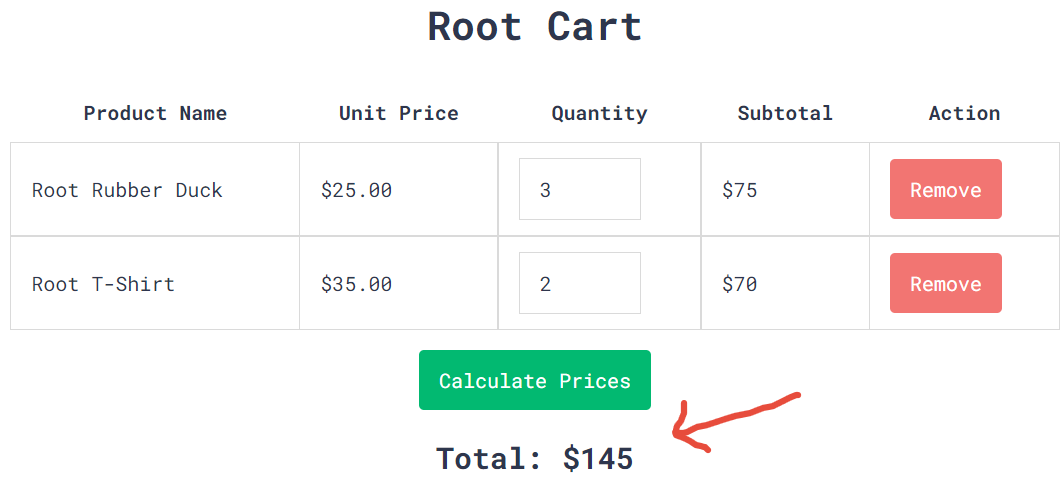Click the Quantity column header
The width and height of the screenshot is (1061, 495).
click(x=599, y=113)
